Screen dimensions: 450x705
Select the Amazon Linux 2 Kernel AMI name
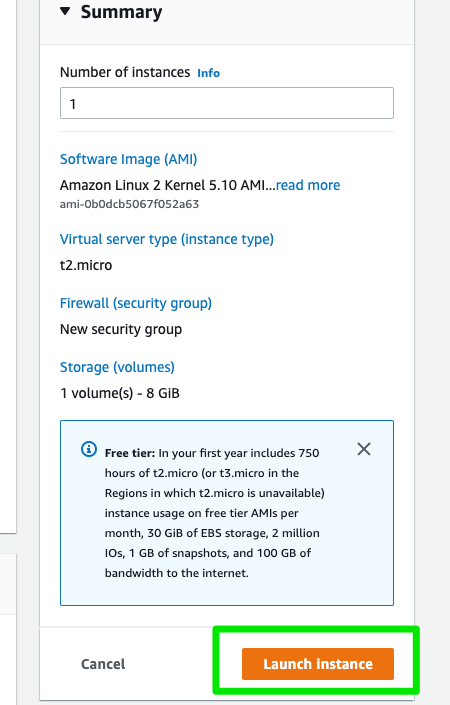(x=167, y=185)
